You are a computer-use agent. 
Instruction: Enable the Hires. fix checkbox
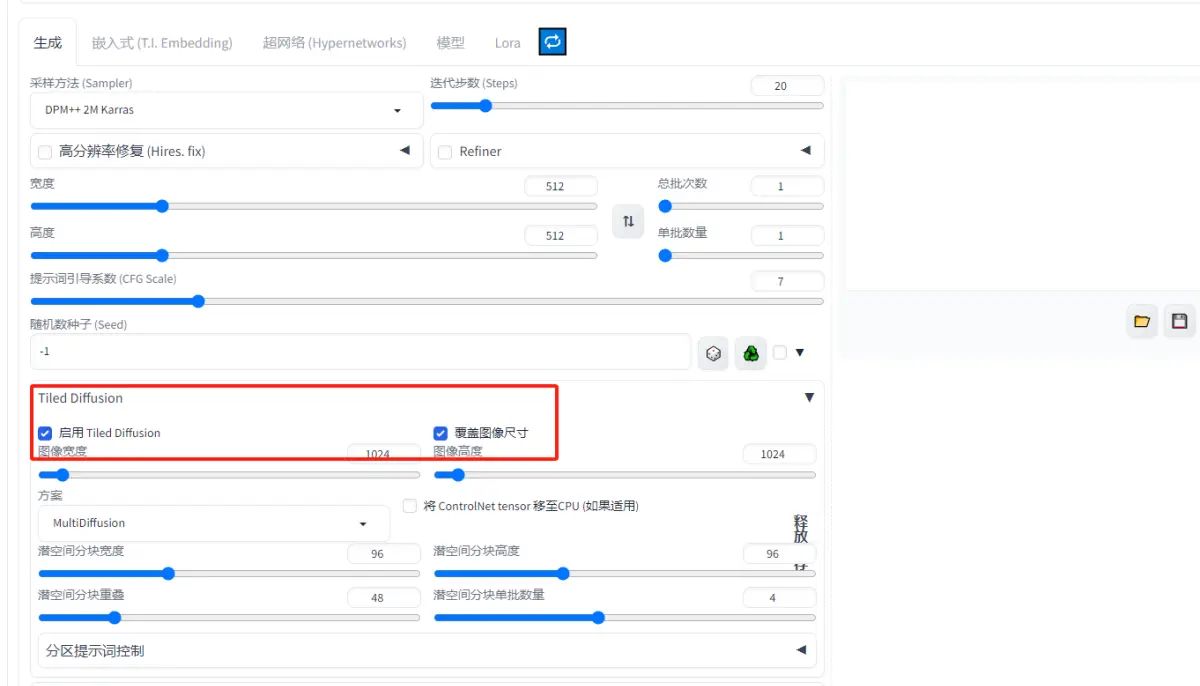click(45, 152)
